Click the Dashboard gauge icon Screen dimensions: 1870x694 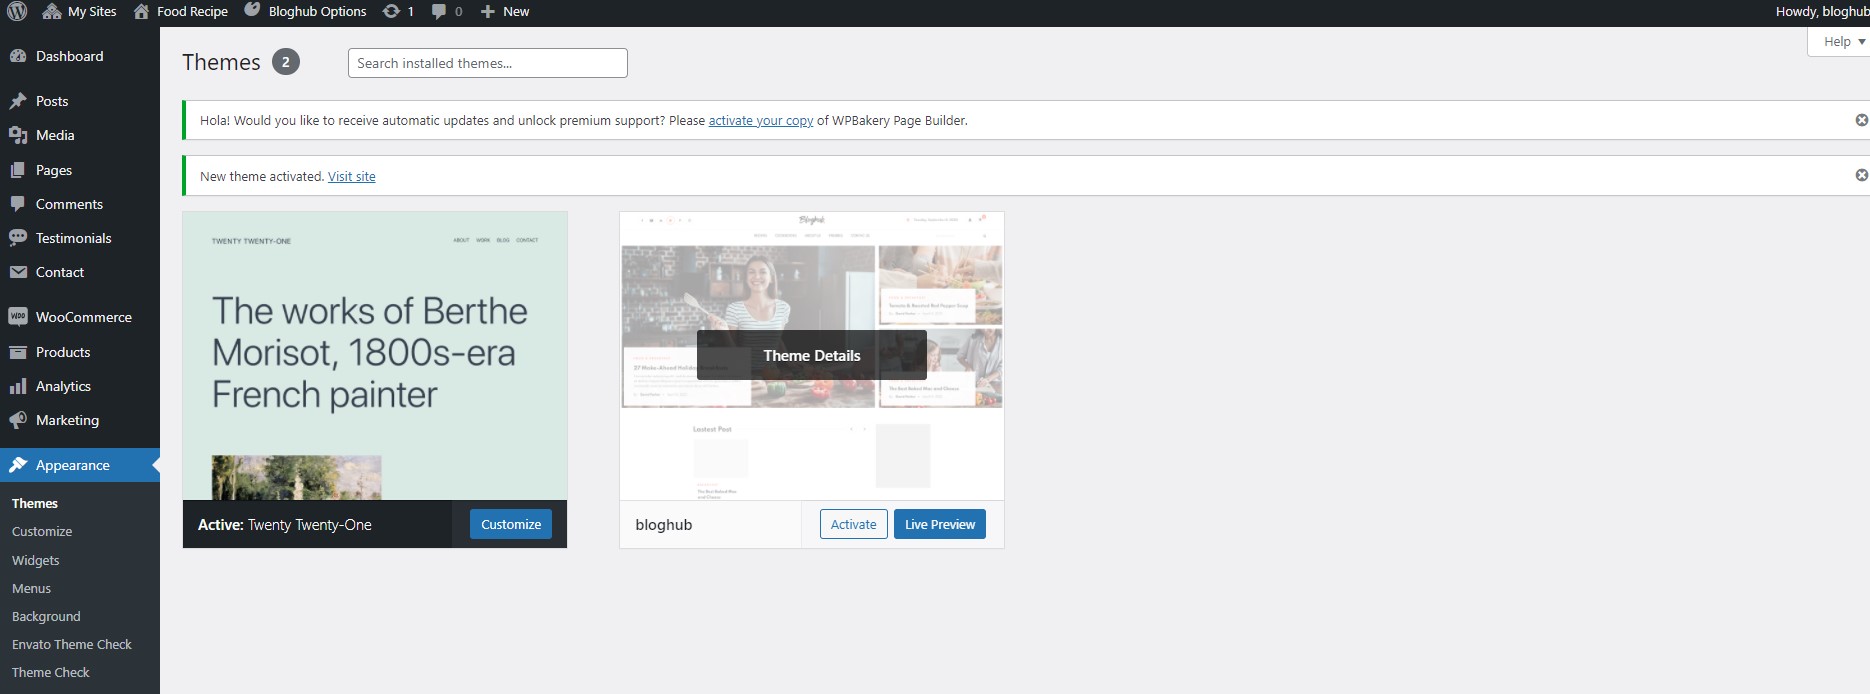(x=18, y=56)
